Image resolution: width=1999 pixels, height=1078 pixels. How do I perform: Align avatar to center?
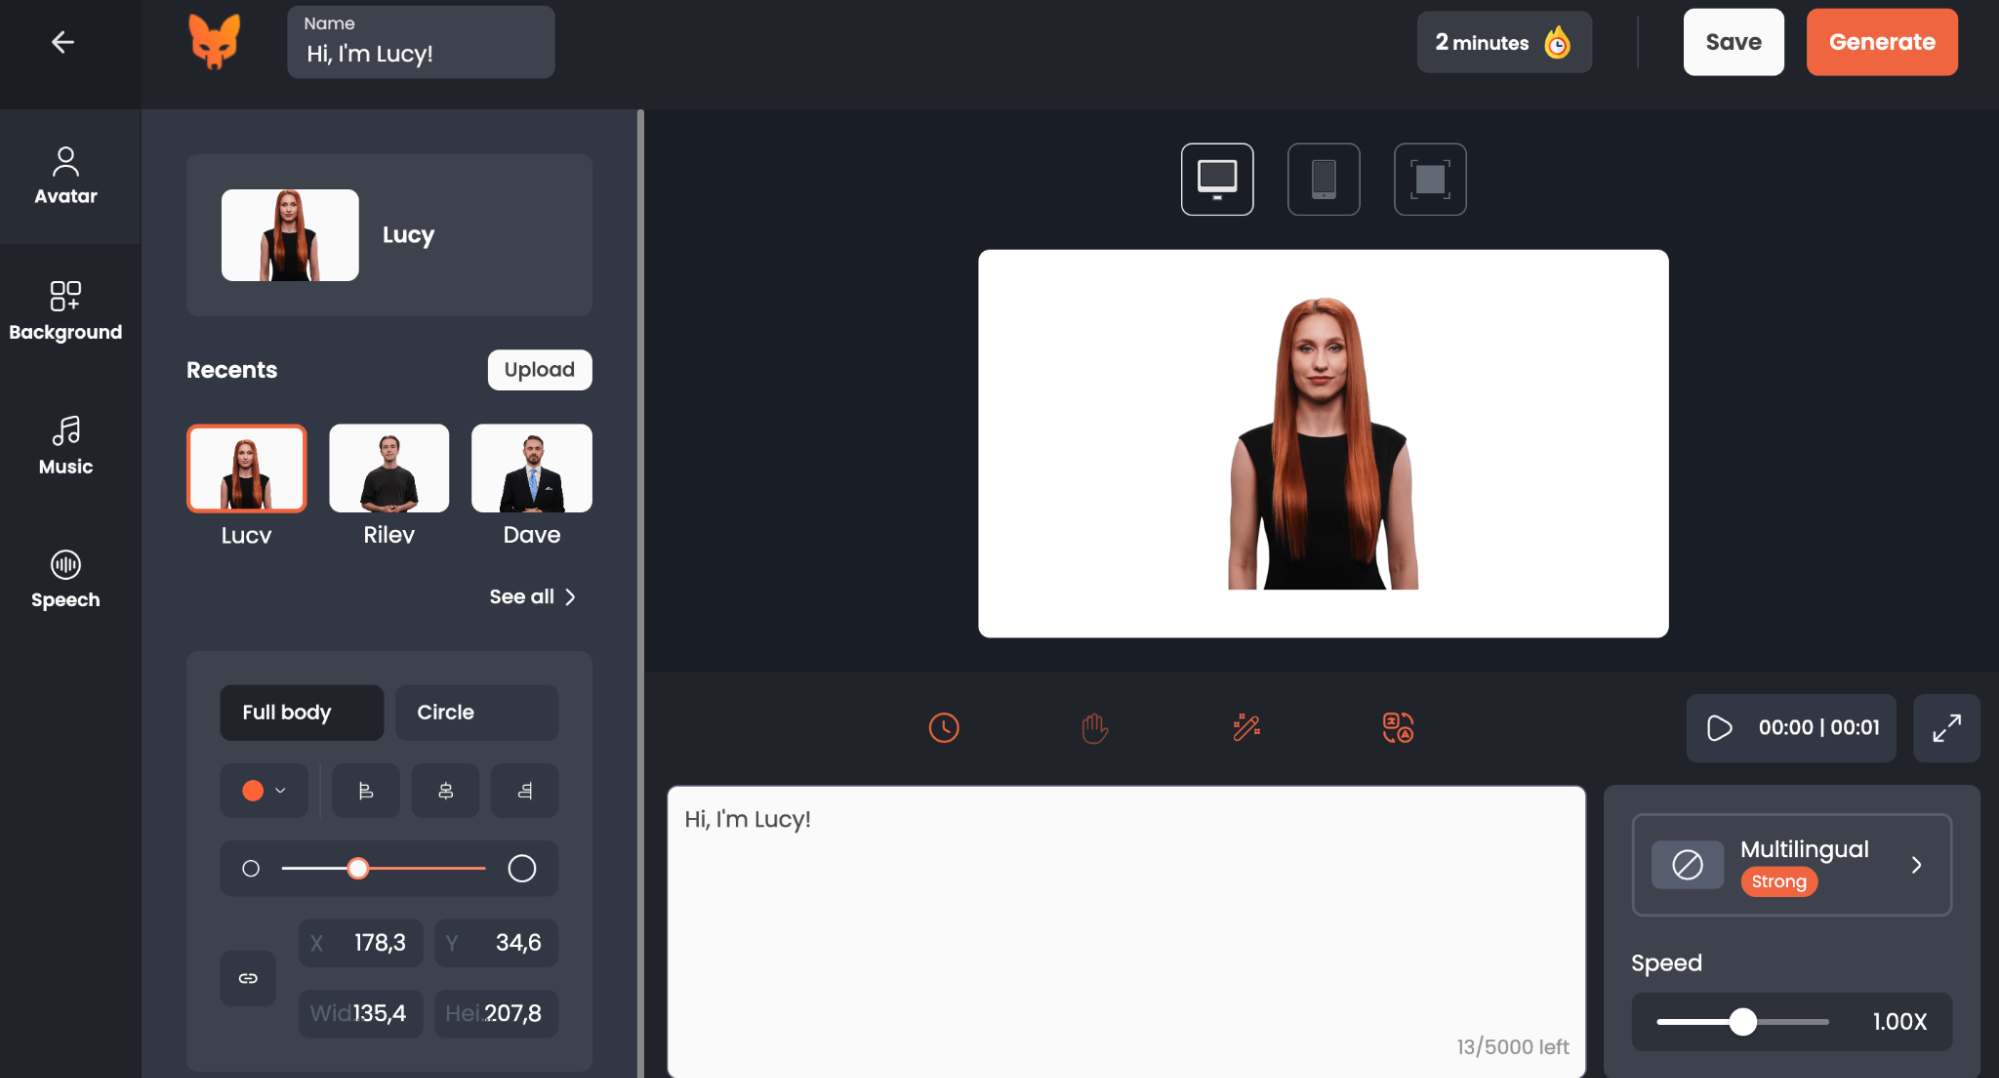(445, 791)
